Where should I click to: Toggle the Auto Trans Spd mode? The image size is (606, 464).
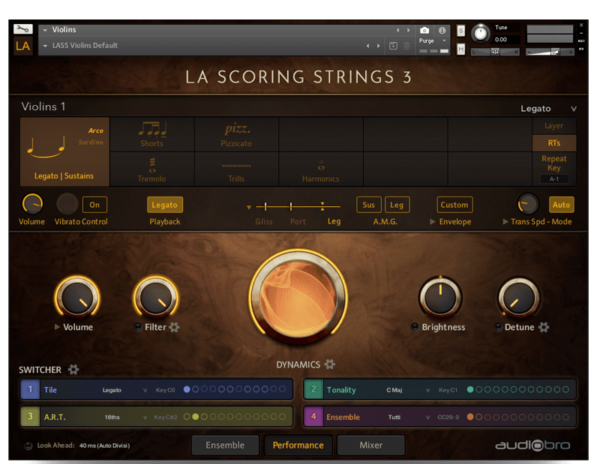561,205
